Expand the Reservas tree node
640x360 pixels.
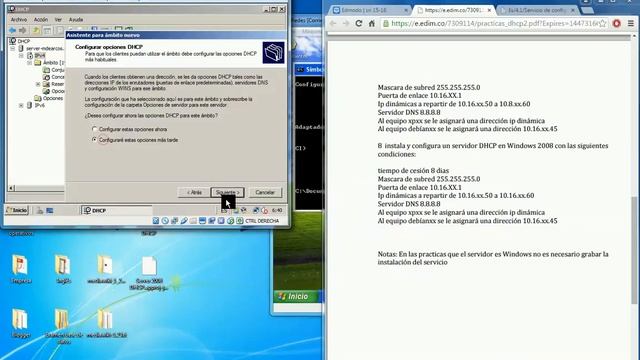coord(38,84)
